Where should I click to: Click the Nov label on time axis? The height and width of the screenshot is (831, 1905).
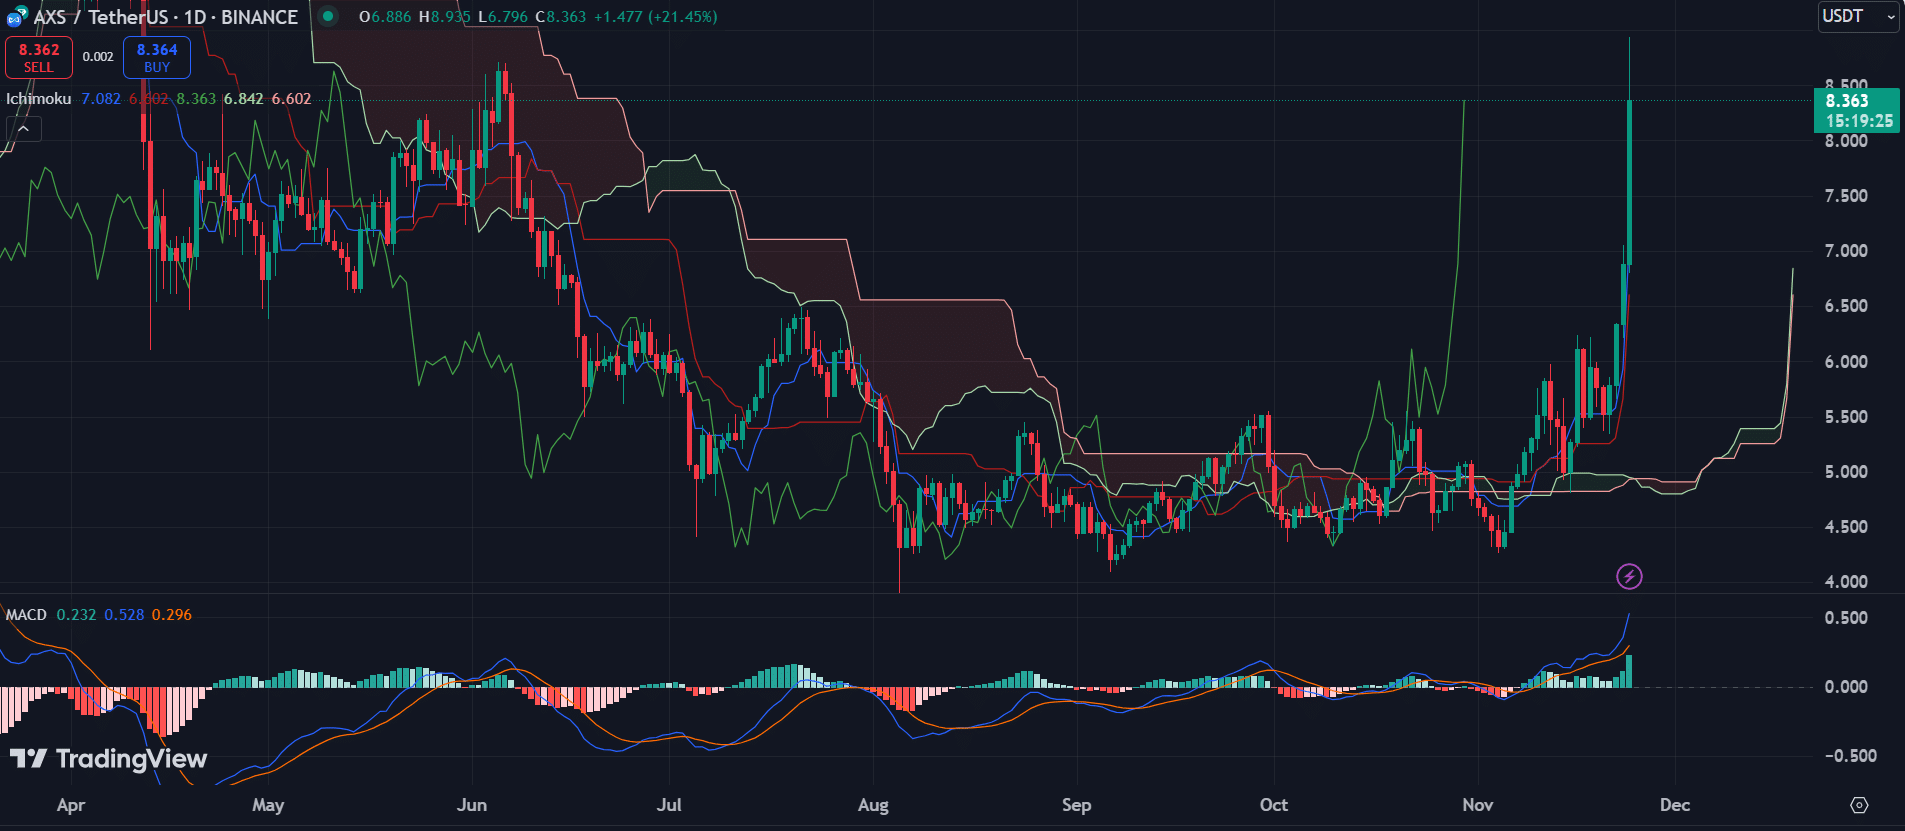1478,805
